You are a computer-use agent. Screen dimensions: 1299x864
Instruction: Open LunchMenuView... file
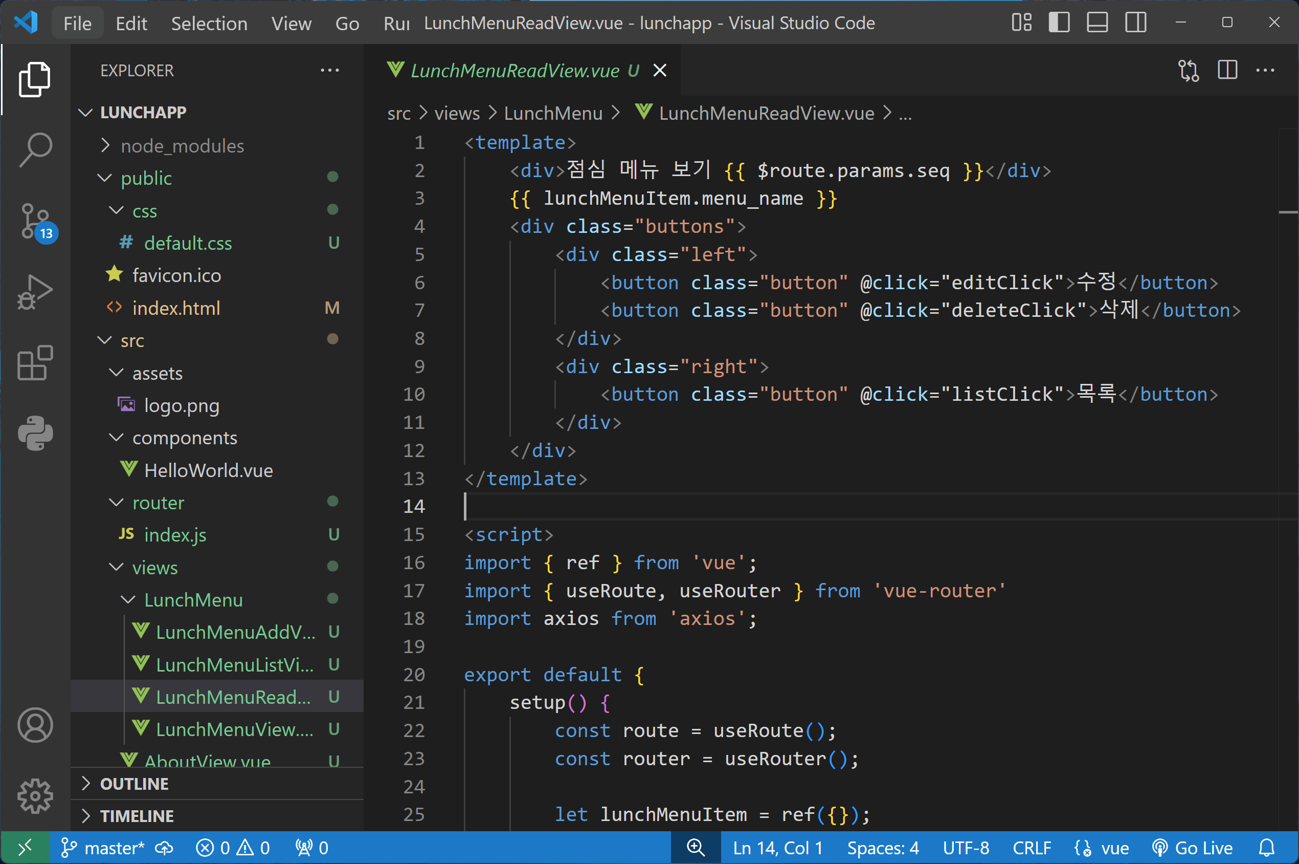(x=217, y=730)
